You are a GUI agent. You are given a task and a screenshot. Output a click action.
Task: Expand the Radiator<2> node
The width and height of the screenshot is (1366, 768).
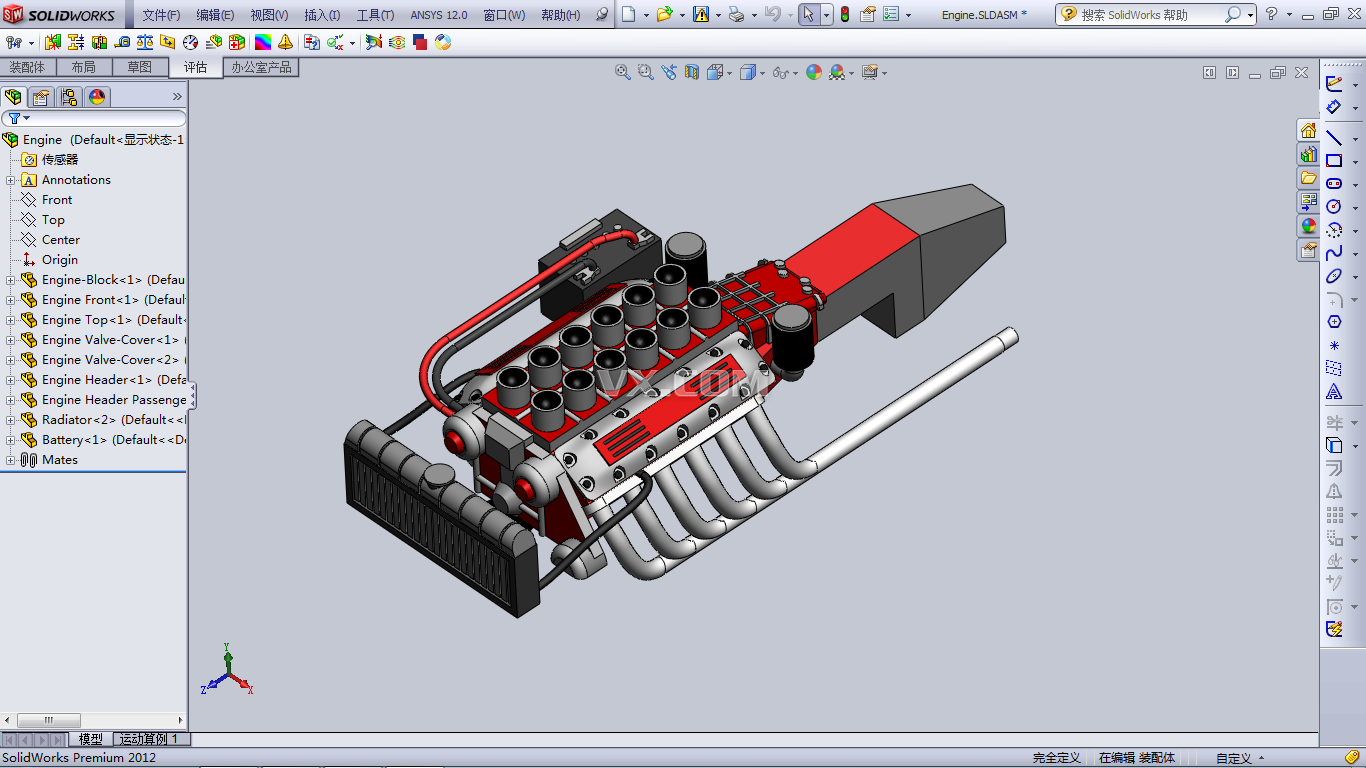[10, 420]
